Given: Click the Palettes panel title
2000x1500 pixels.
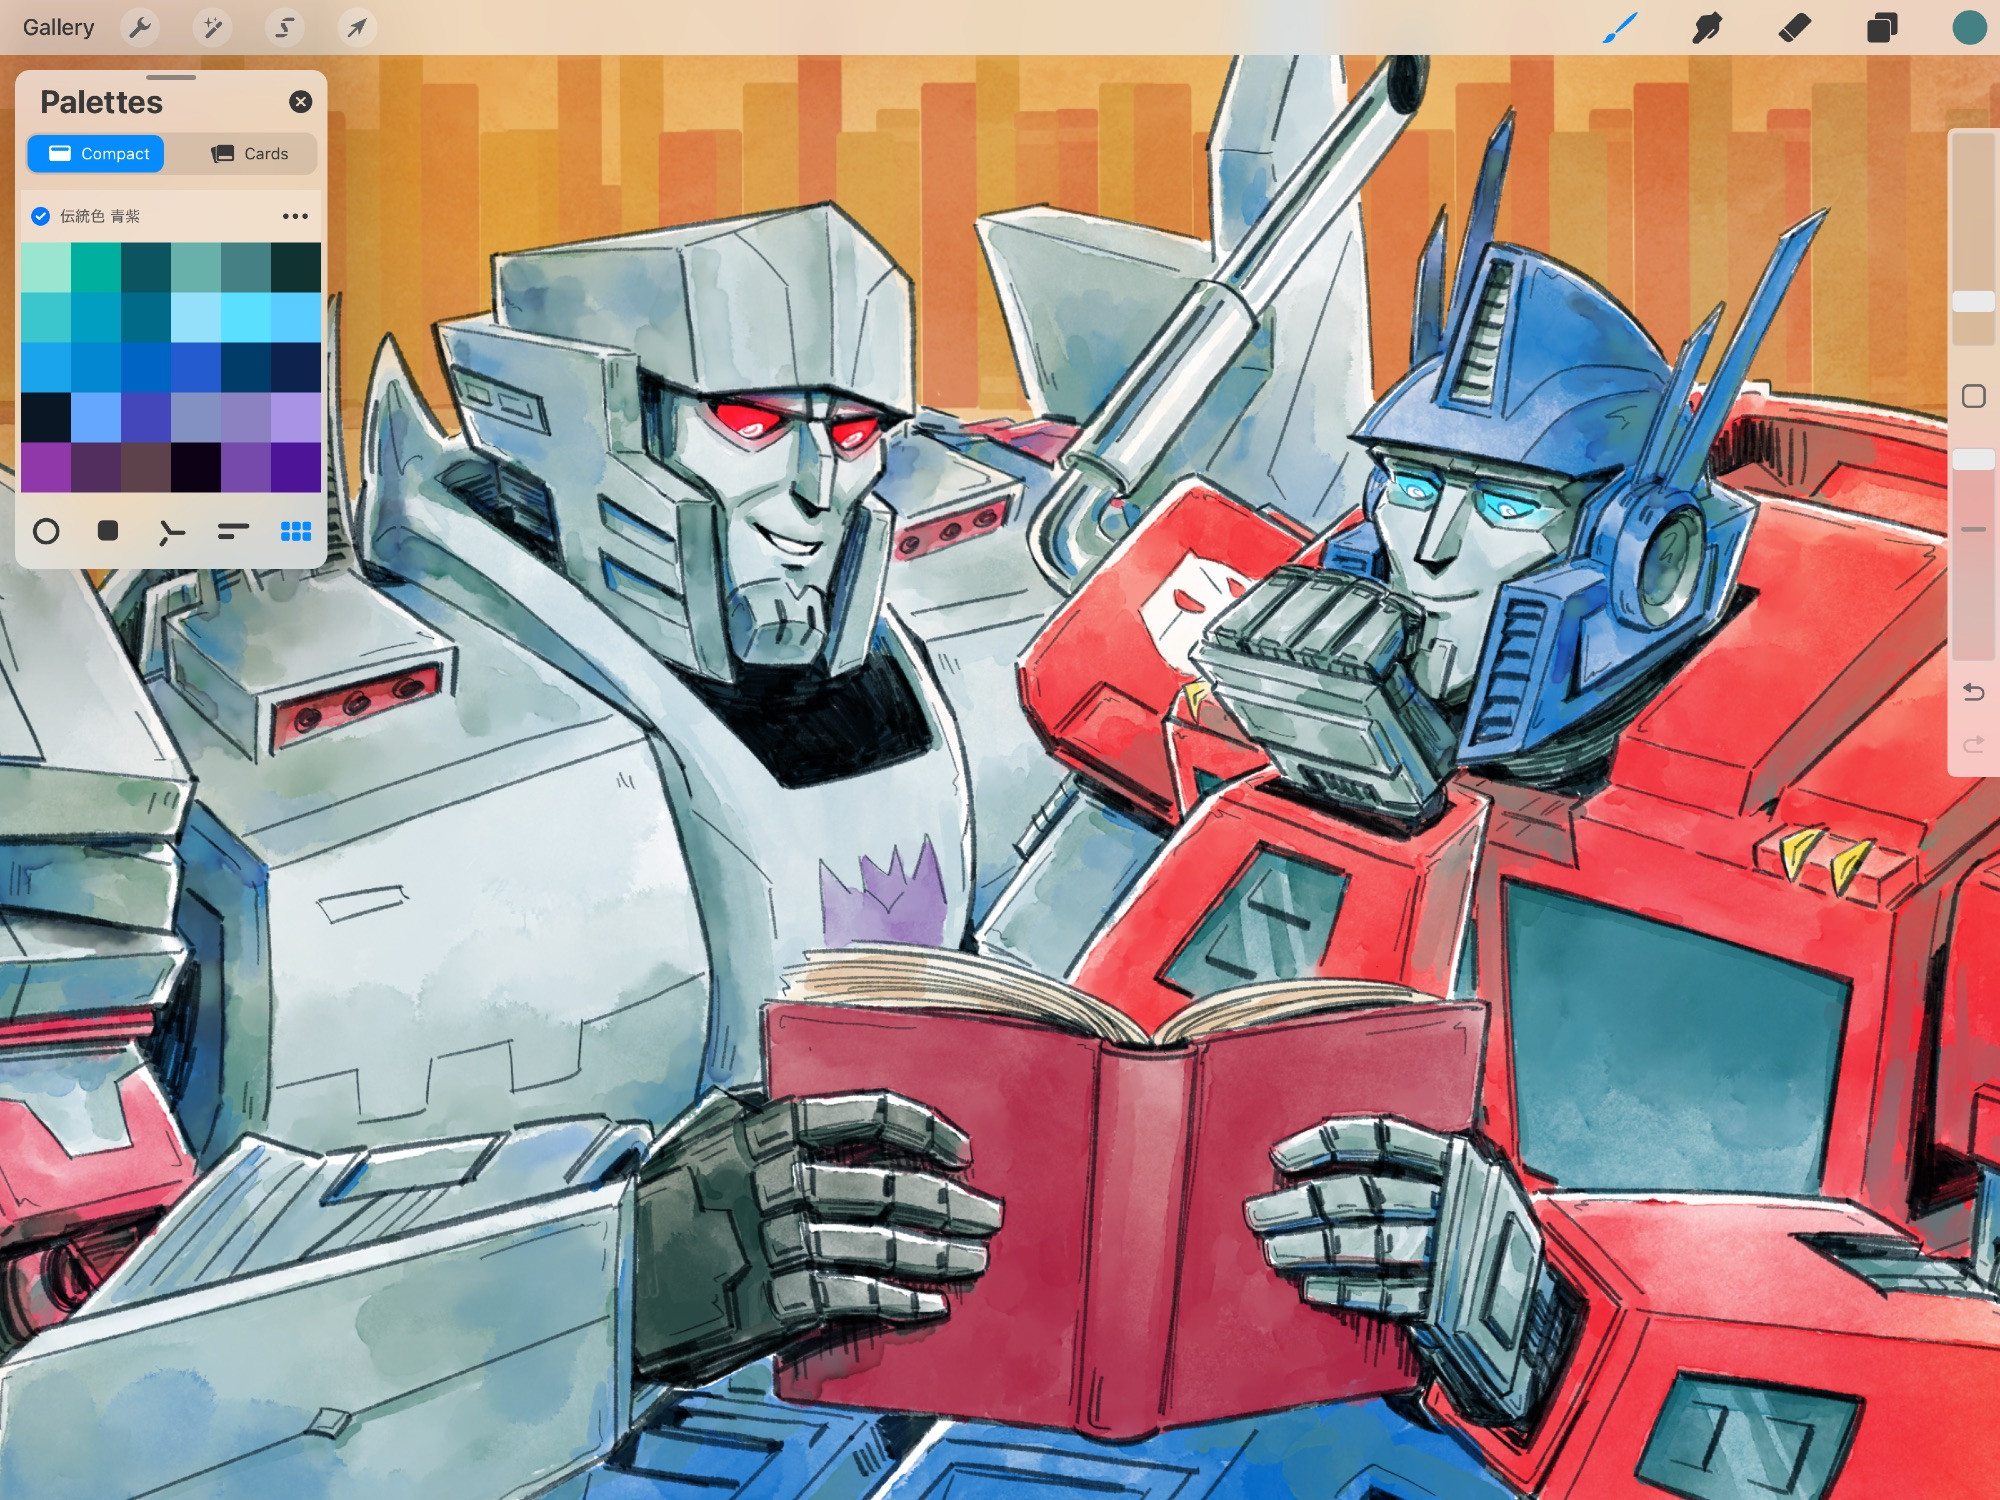Looking at the screenshot, I should 101,102.
